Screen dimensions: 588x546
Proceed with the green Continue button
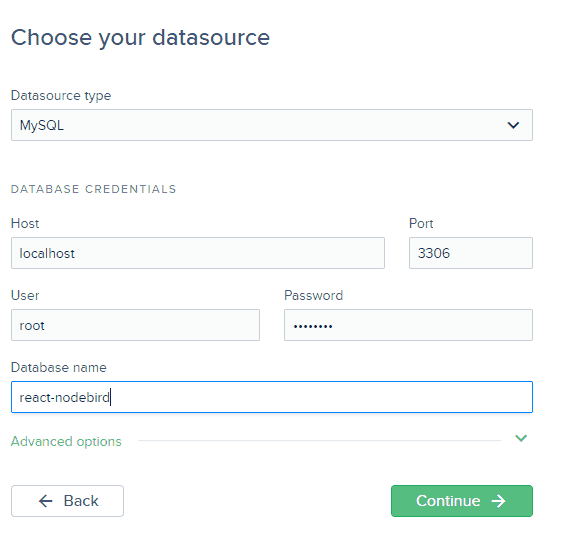462,501
